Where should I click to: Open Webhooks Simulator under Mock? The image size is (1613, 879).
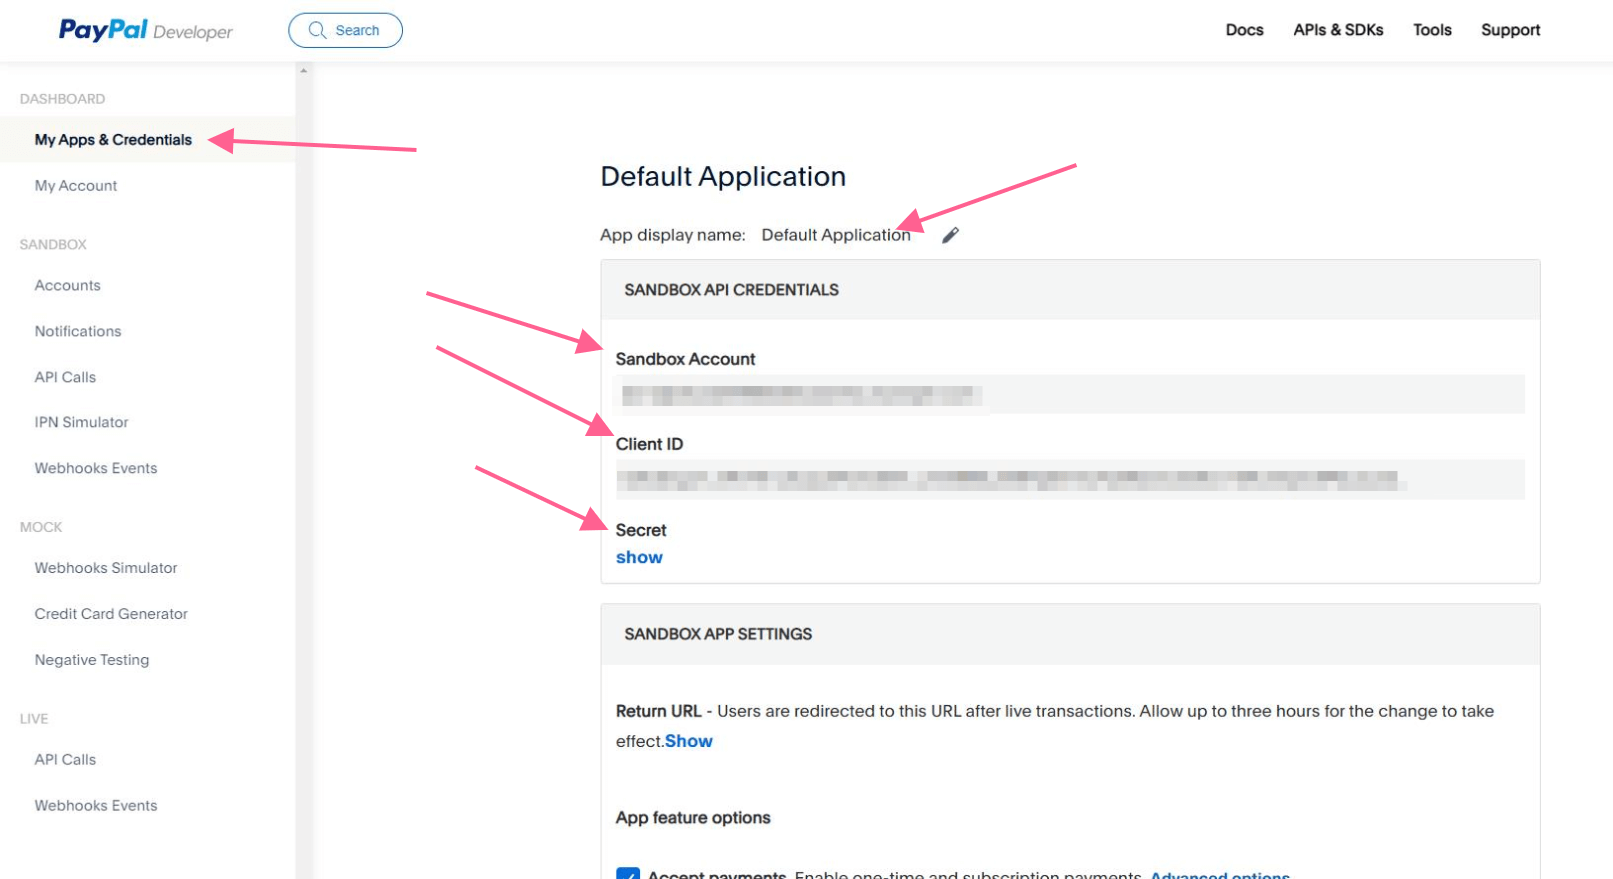point(106,568)
